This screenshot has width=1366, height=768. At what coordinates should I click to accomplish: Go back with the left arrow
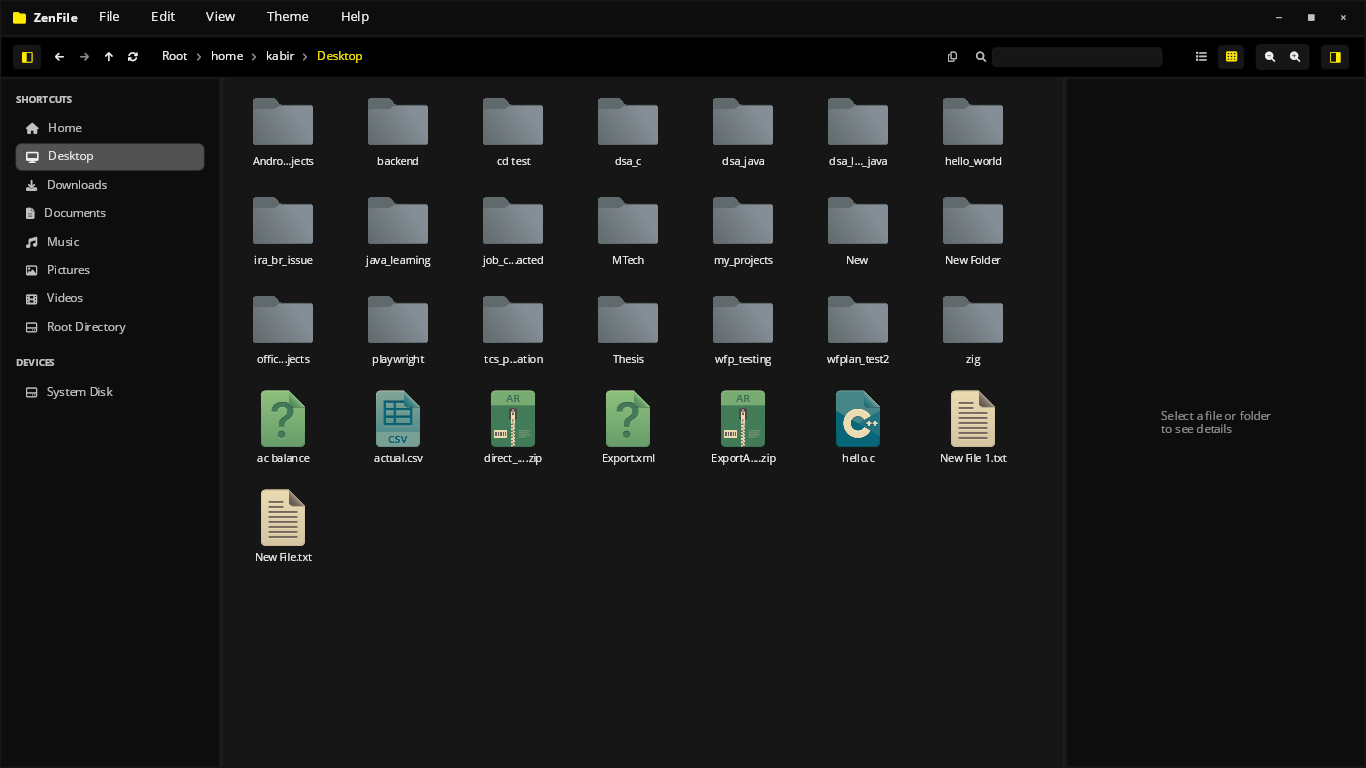(x=59, y=57)
